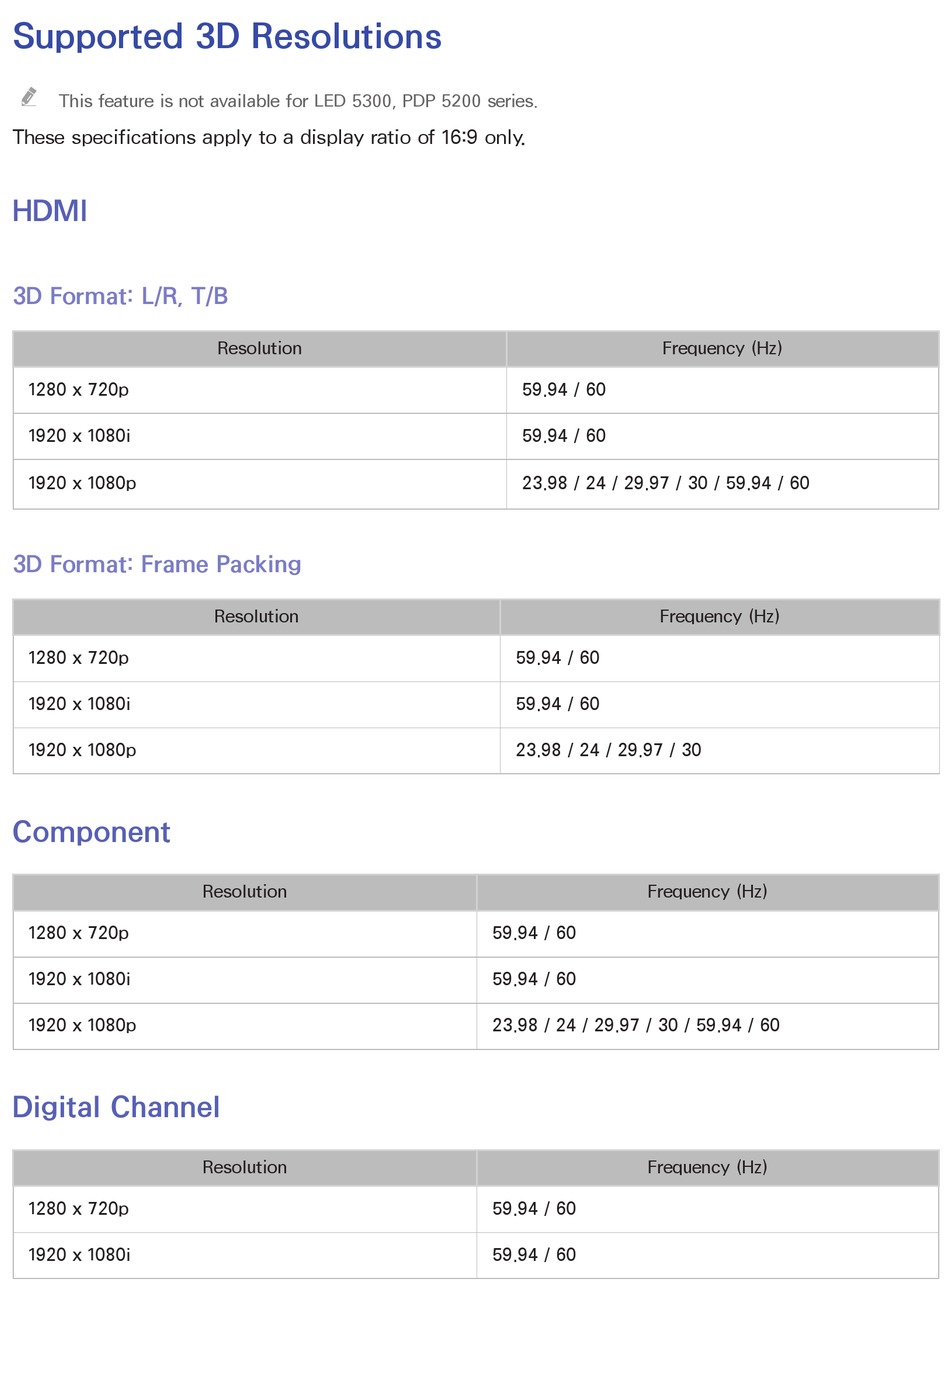950x1397 pixels.
Task: Click the 3D Format: Frame Packing subheading
Action: 157,564
